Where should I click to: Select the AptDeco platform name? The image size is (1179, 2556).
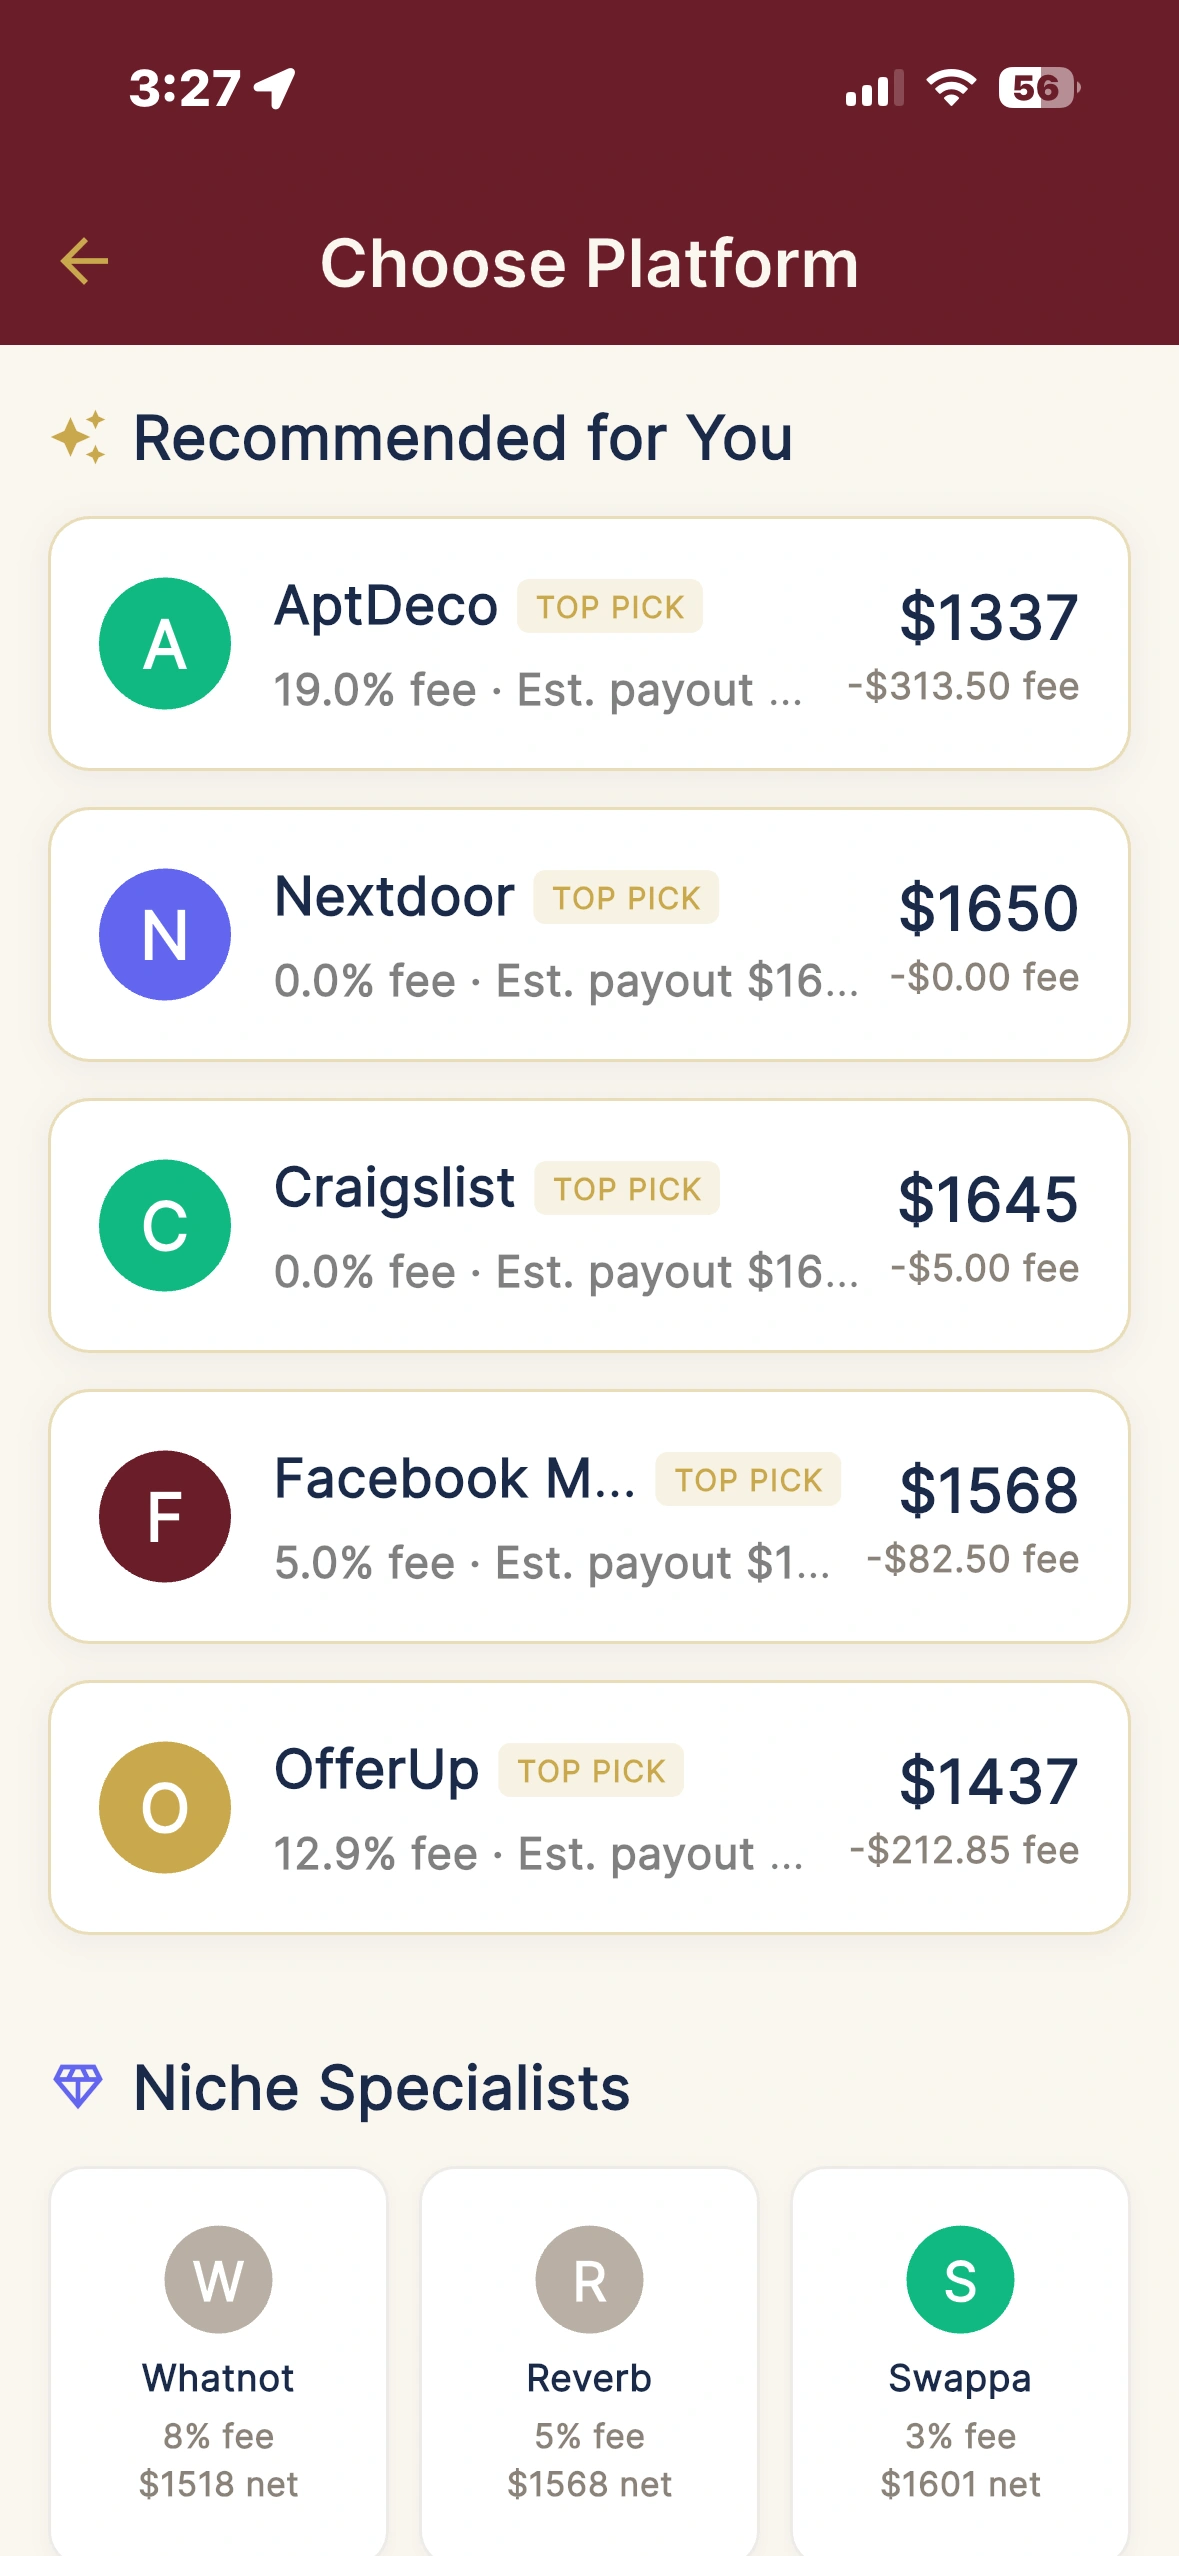pos(386,606)
